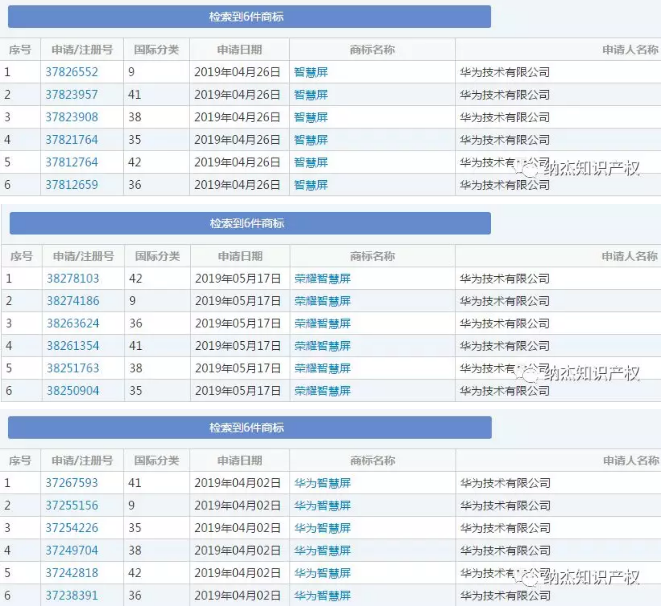The width and height of the screenshot is (661, 612).
Task: Click 华为智慧屏 name in row 37255156
Action: click(x=322, y=505)
